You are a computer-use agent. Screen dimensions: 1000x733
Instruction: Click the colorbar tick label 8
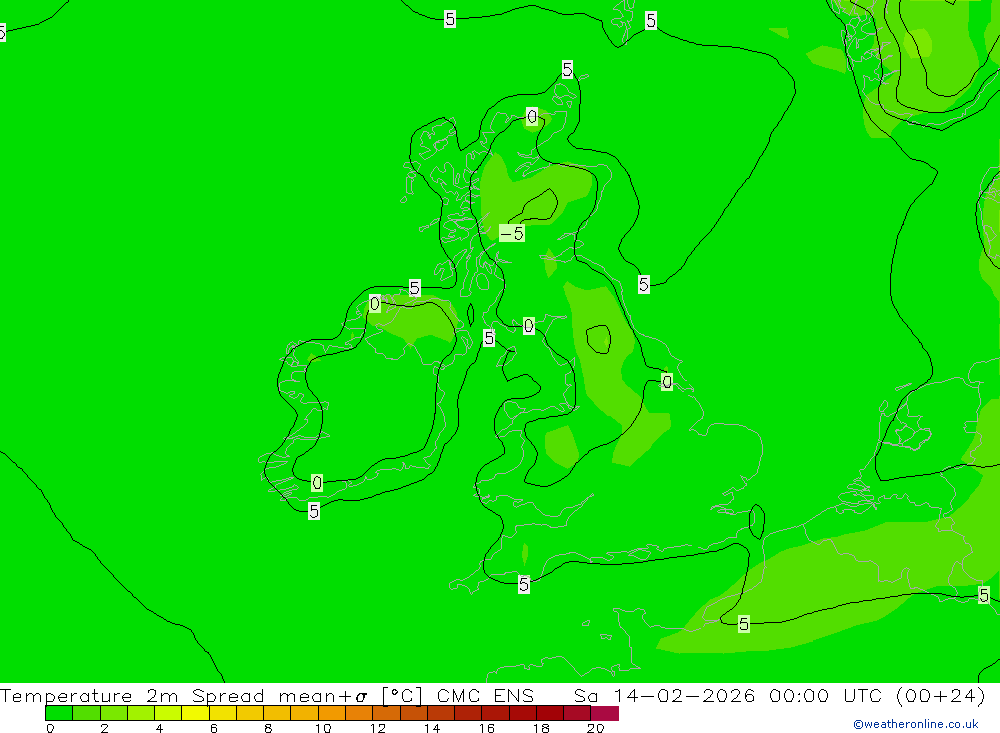(268, 728)
